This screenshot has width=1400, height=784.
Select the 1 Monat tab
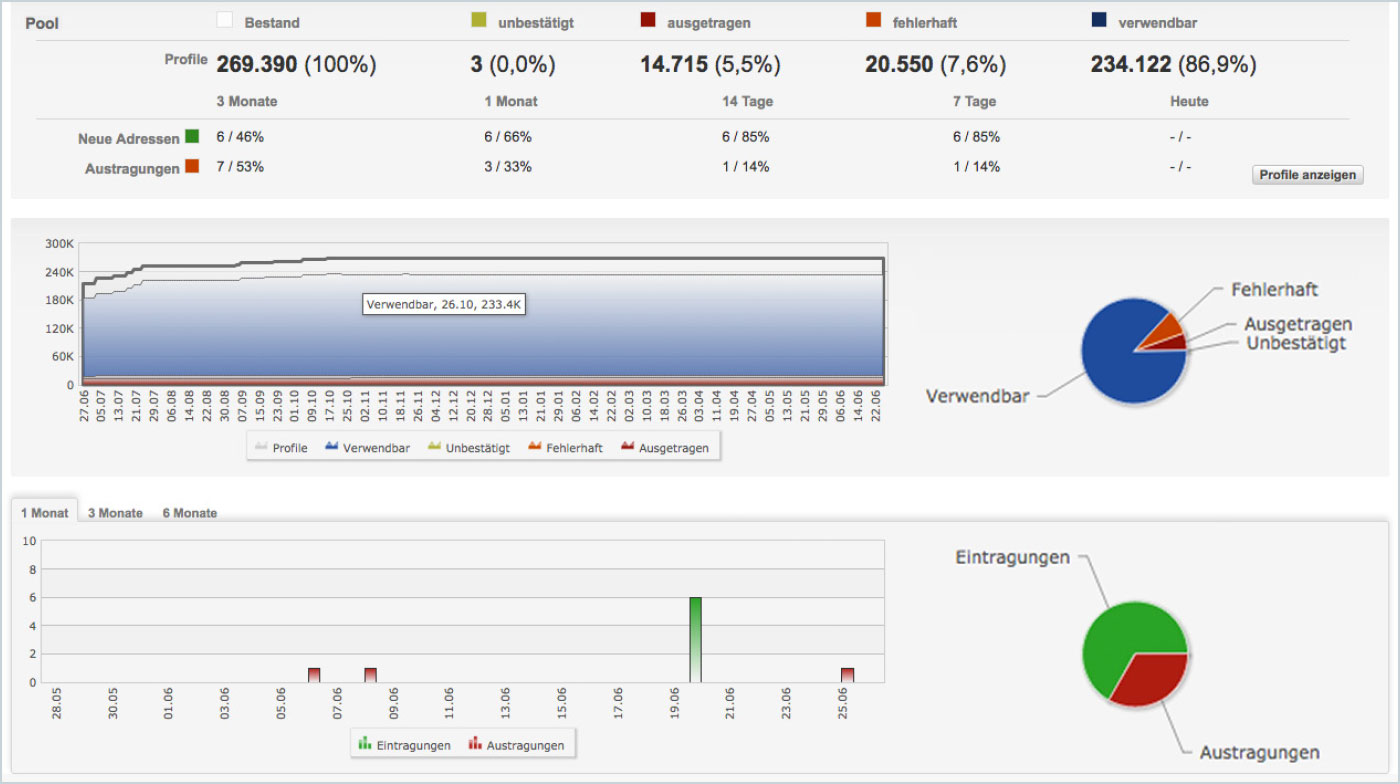[45, 513]
